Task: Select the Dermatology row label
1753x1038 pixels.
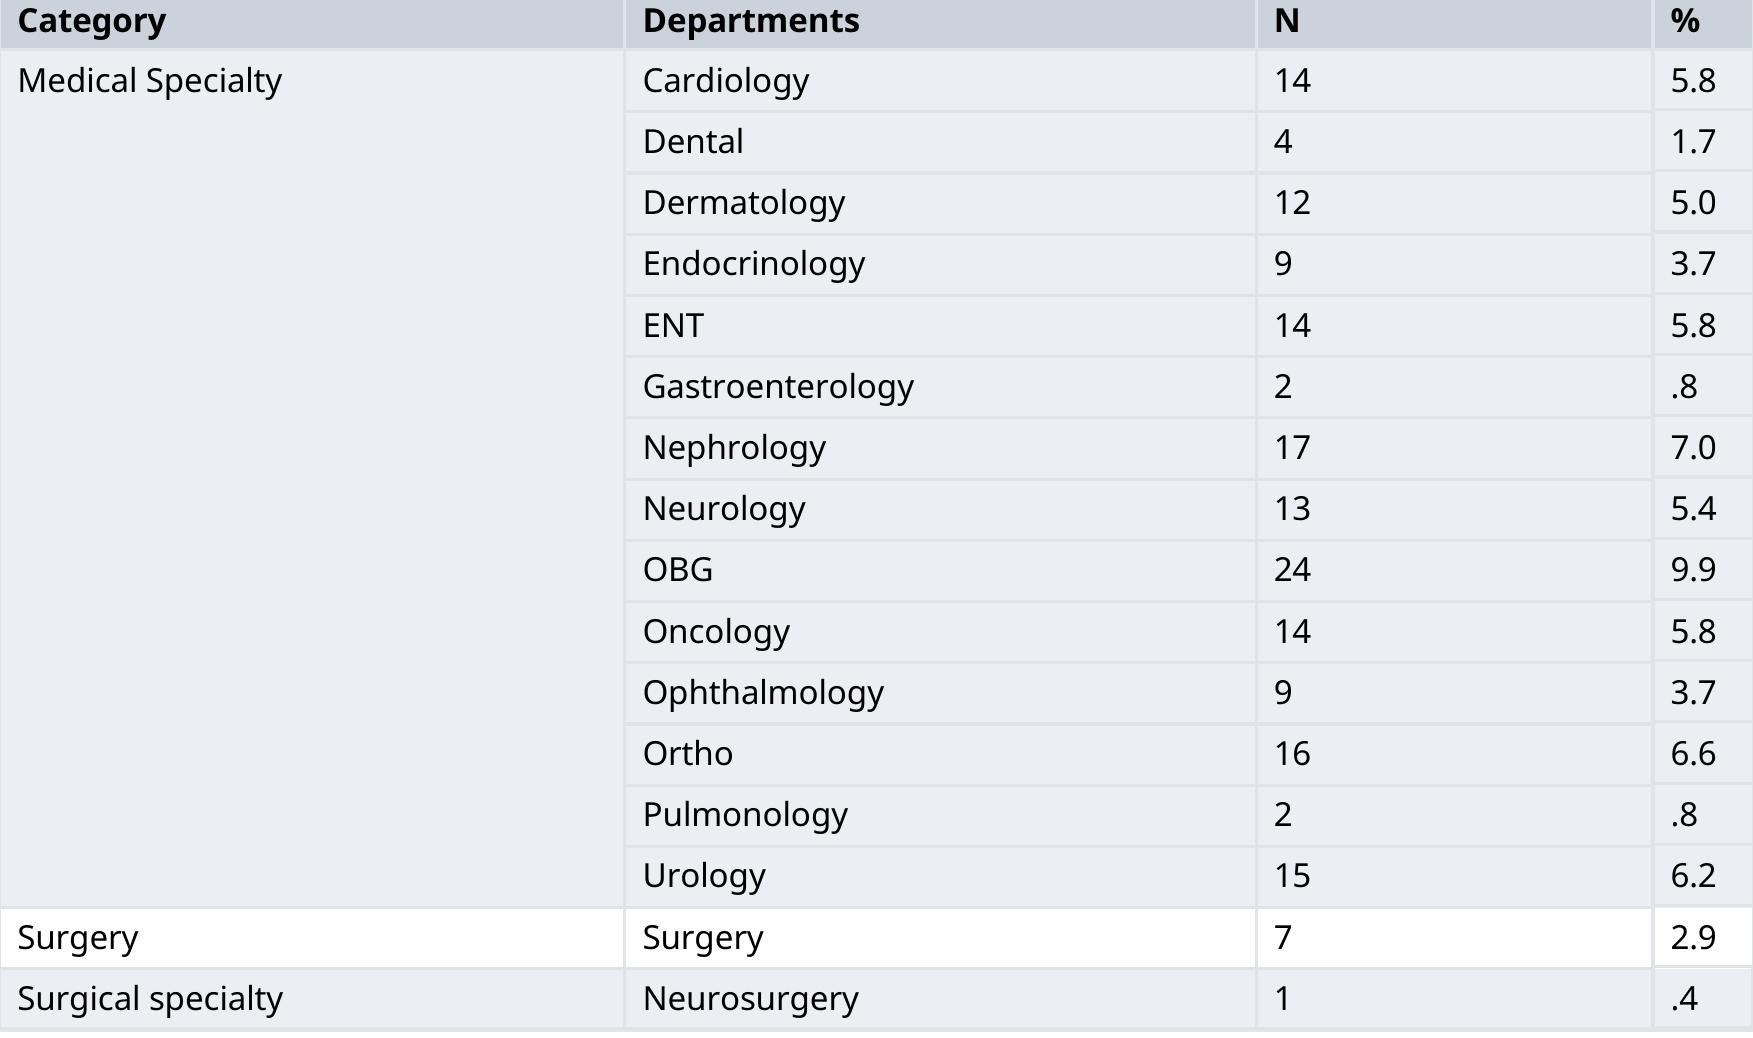Action: click(x=743, y=203)
